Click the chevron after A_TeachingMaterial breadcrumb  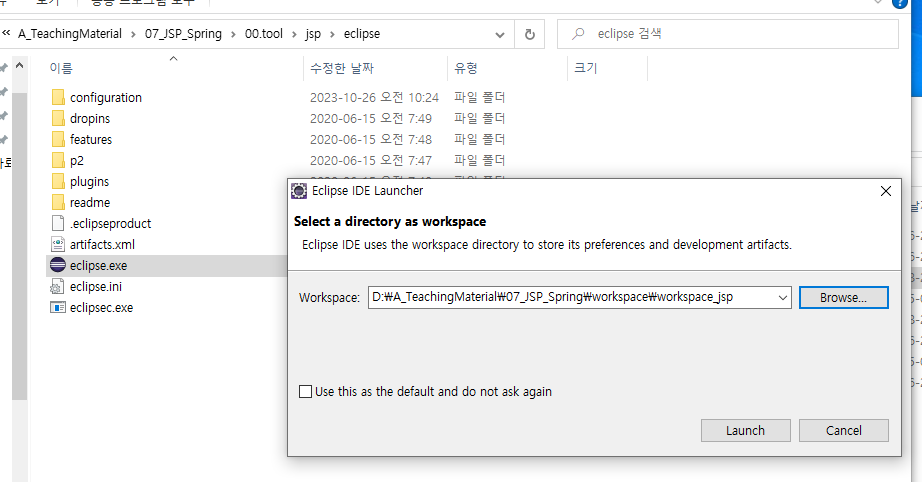point(133,34)
